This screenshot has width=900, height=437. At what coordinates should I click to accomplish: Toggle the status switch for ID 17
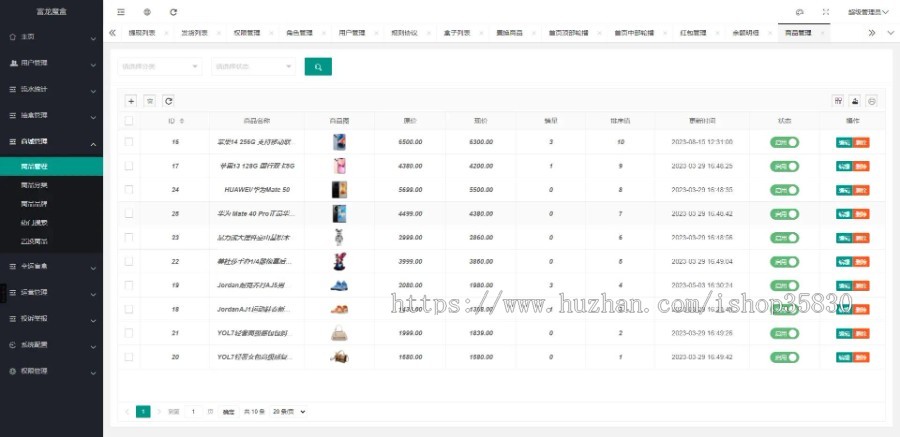click(784, 166)
